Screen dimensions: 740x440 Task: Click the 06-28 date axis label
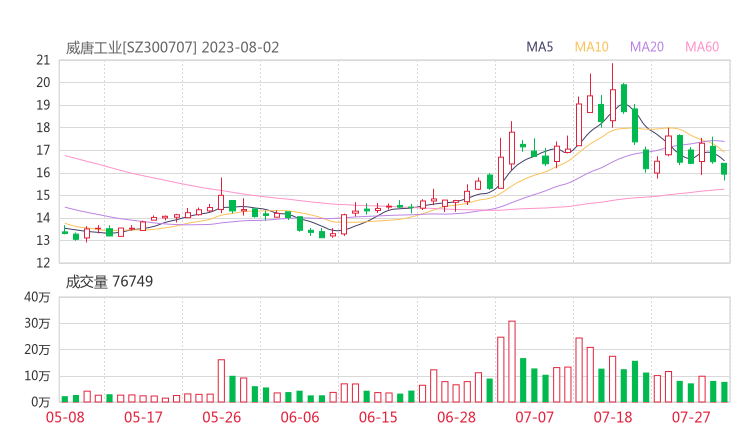click(x=456, y=417)
